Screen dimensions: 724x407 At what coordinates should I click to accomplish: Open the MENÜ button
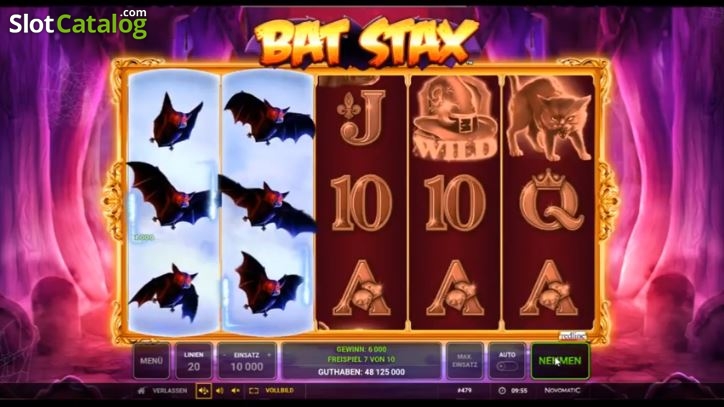click(x=151, y=361)
